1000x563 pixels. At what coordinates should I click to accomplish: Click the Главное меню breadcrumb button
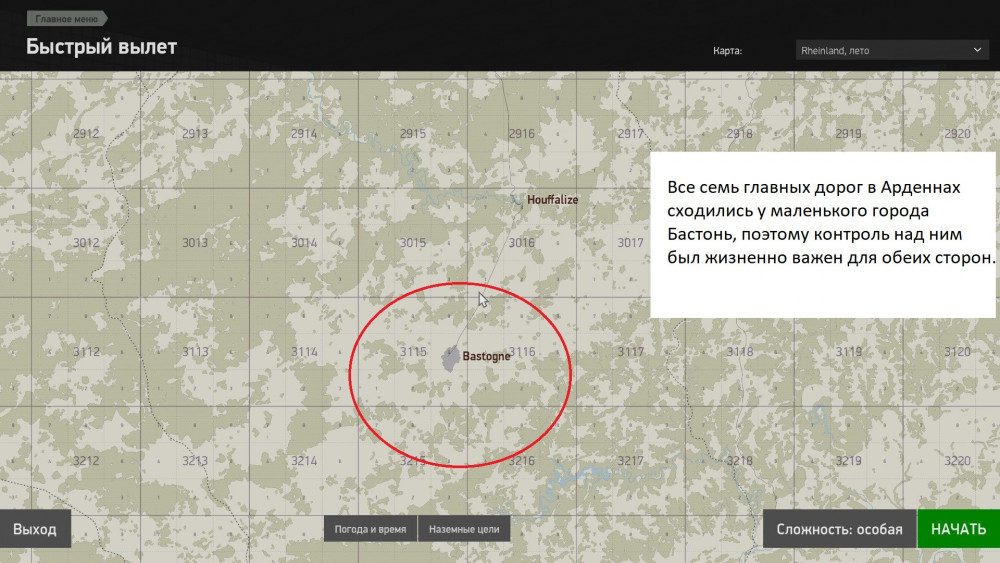tap(66, 18)
